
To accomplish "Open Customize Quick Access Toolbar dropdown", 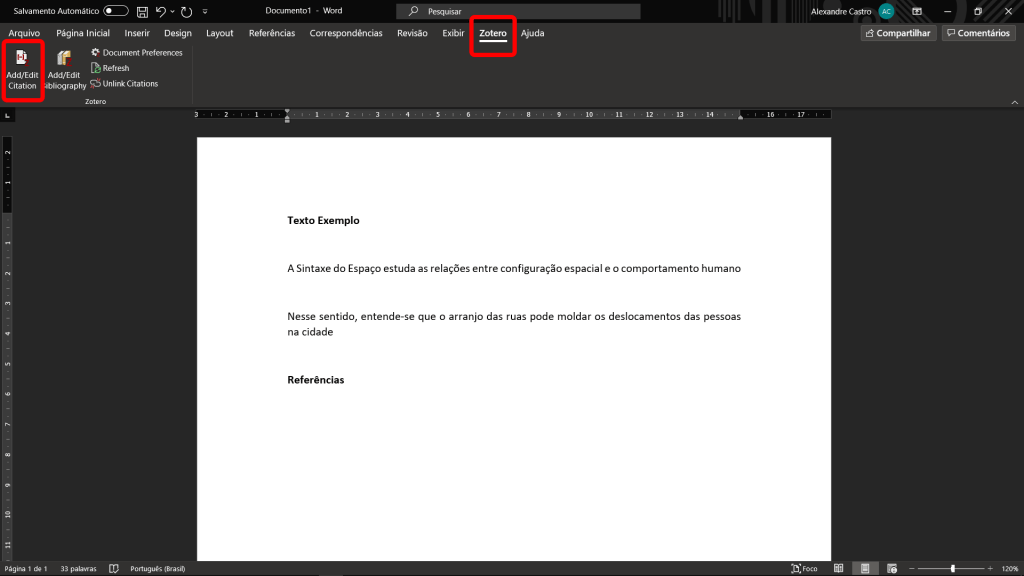I will click(x=205, y=11).
